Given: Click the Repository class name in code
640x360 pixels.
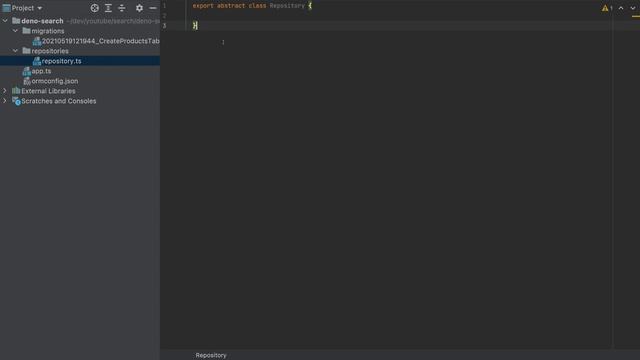Looking at the screenshot, I should (x=287, y=6).
